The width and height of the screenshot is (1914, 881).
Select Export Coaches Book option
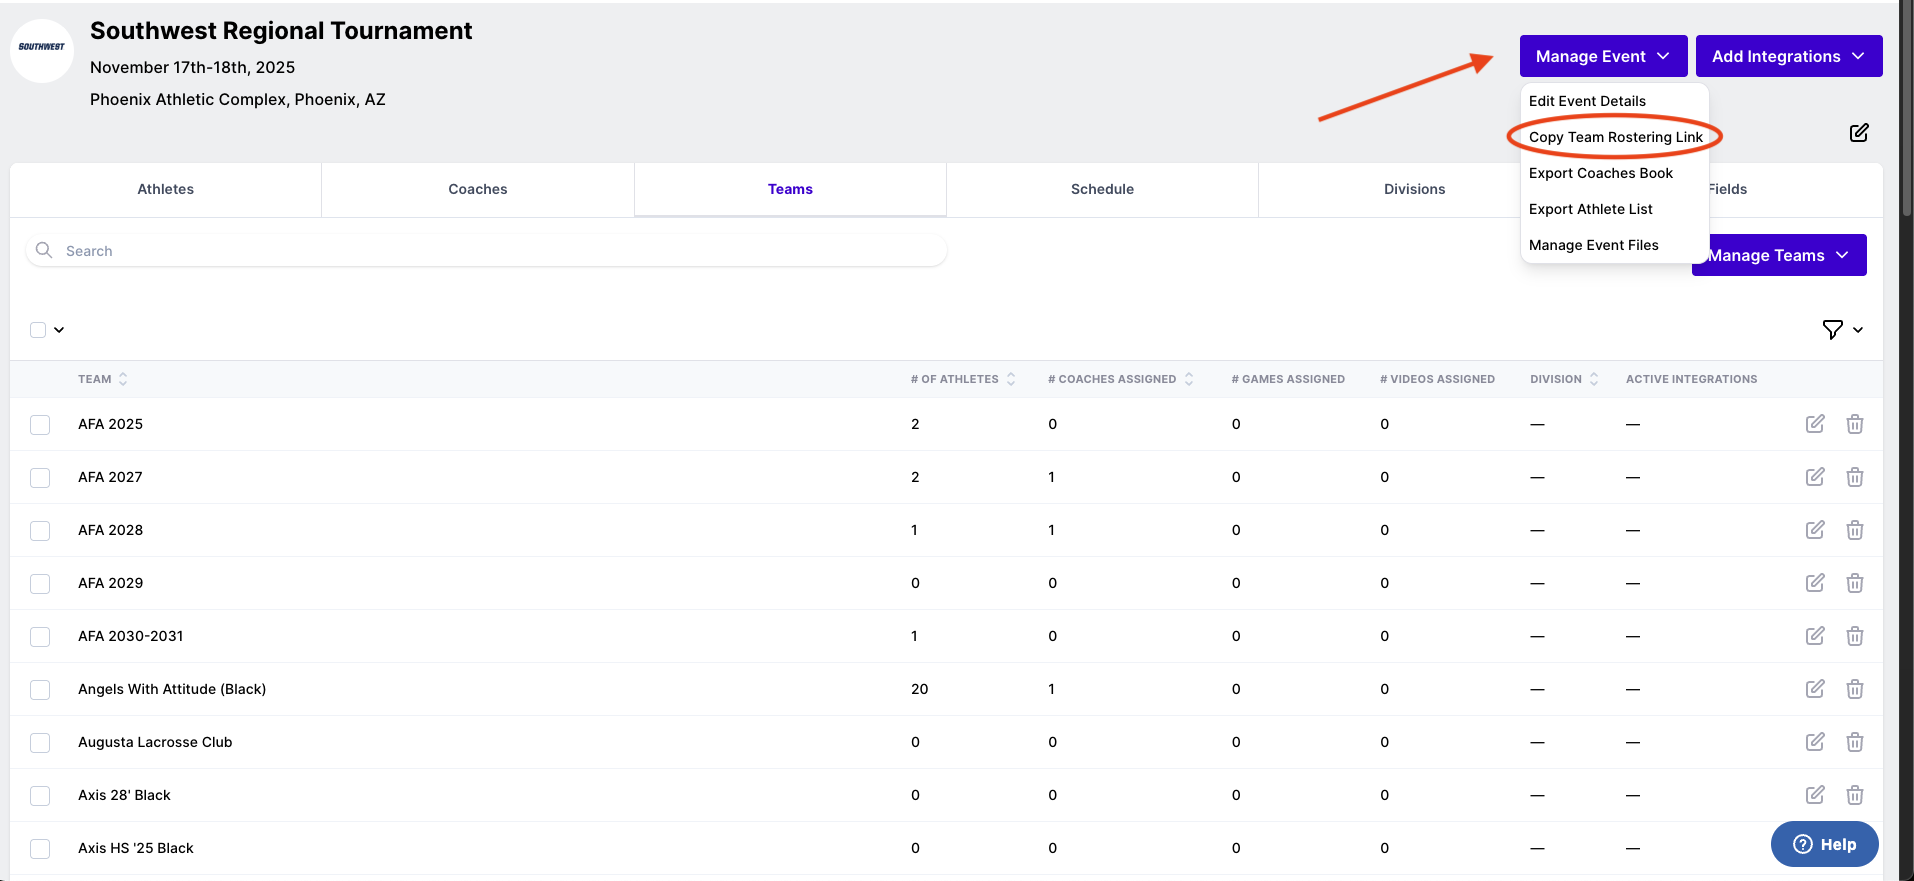point(1600,173)
